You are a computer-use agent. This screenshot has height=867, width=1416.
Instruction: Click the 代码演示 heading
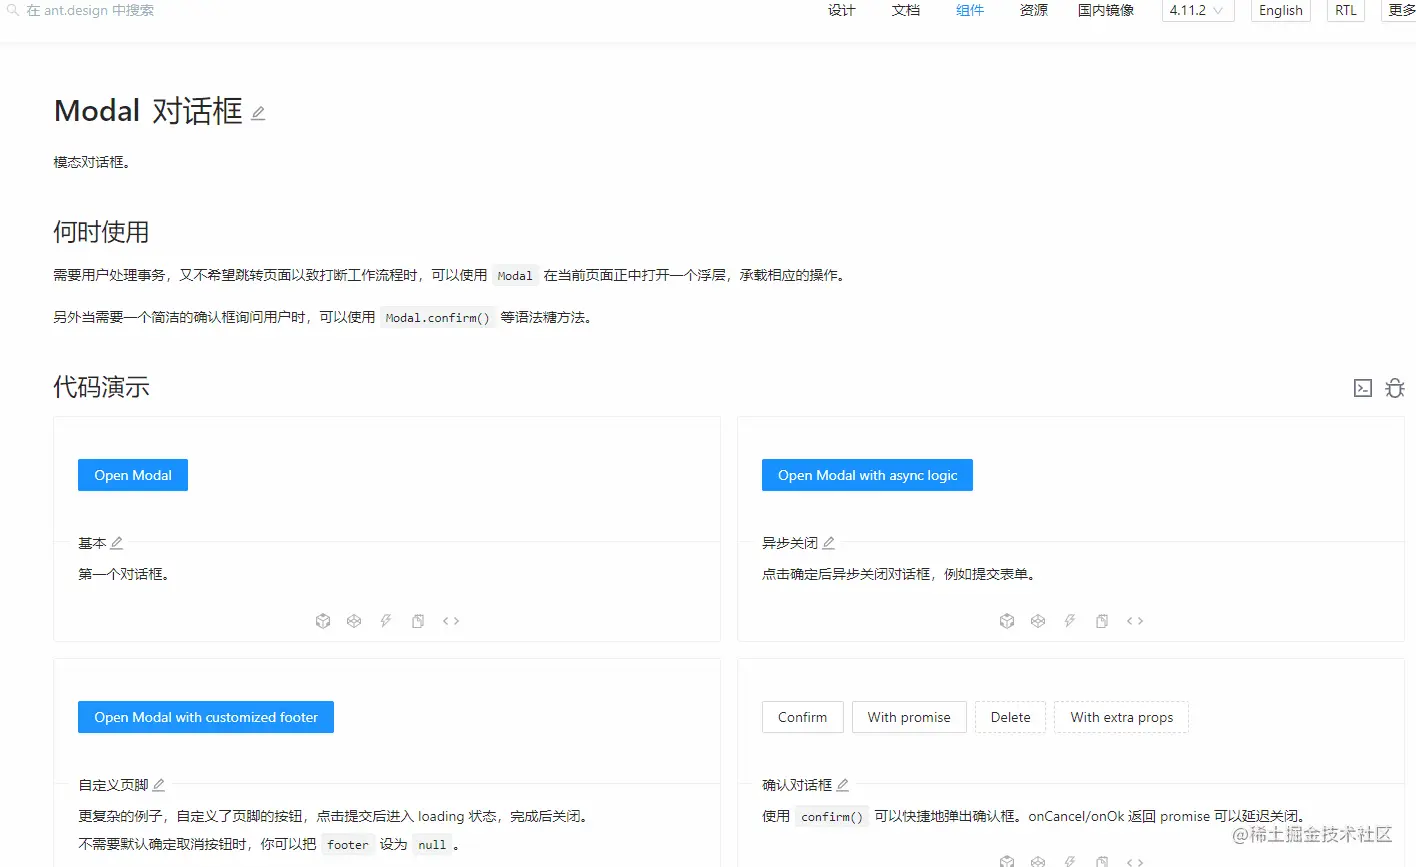click(101, 387)
